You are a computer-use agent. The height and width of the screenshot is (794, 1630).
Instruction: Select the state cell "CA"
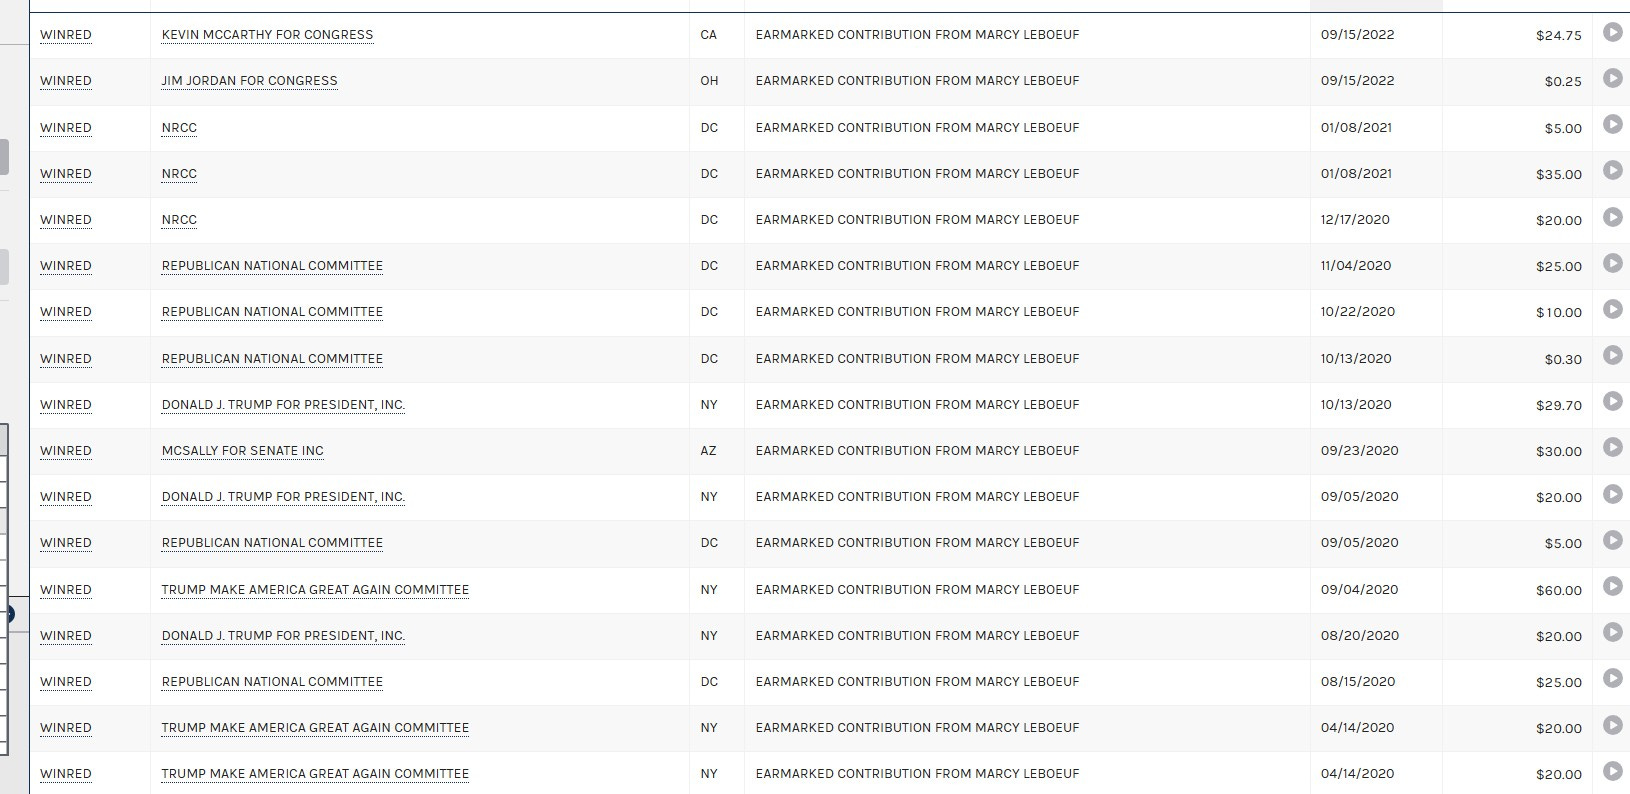708,35
